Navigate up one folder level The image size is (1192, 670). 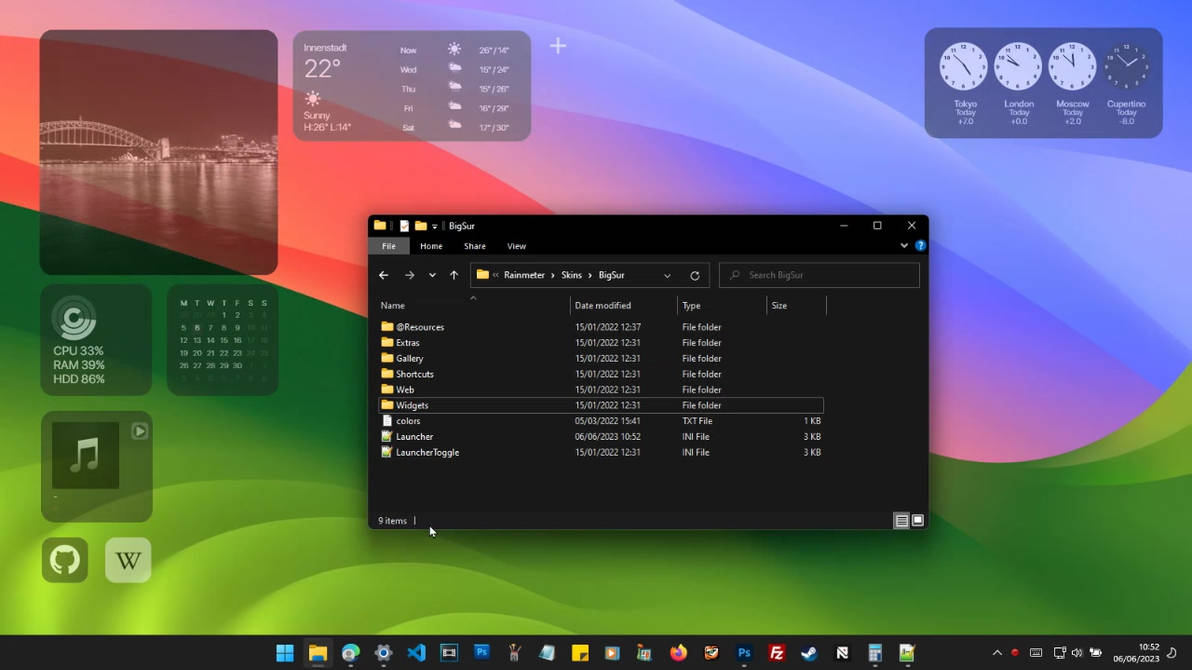coord(453,275)
